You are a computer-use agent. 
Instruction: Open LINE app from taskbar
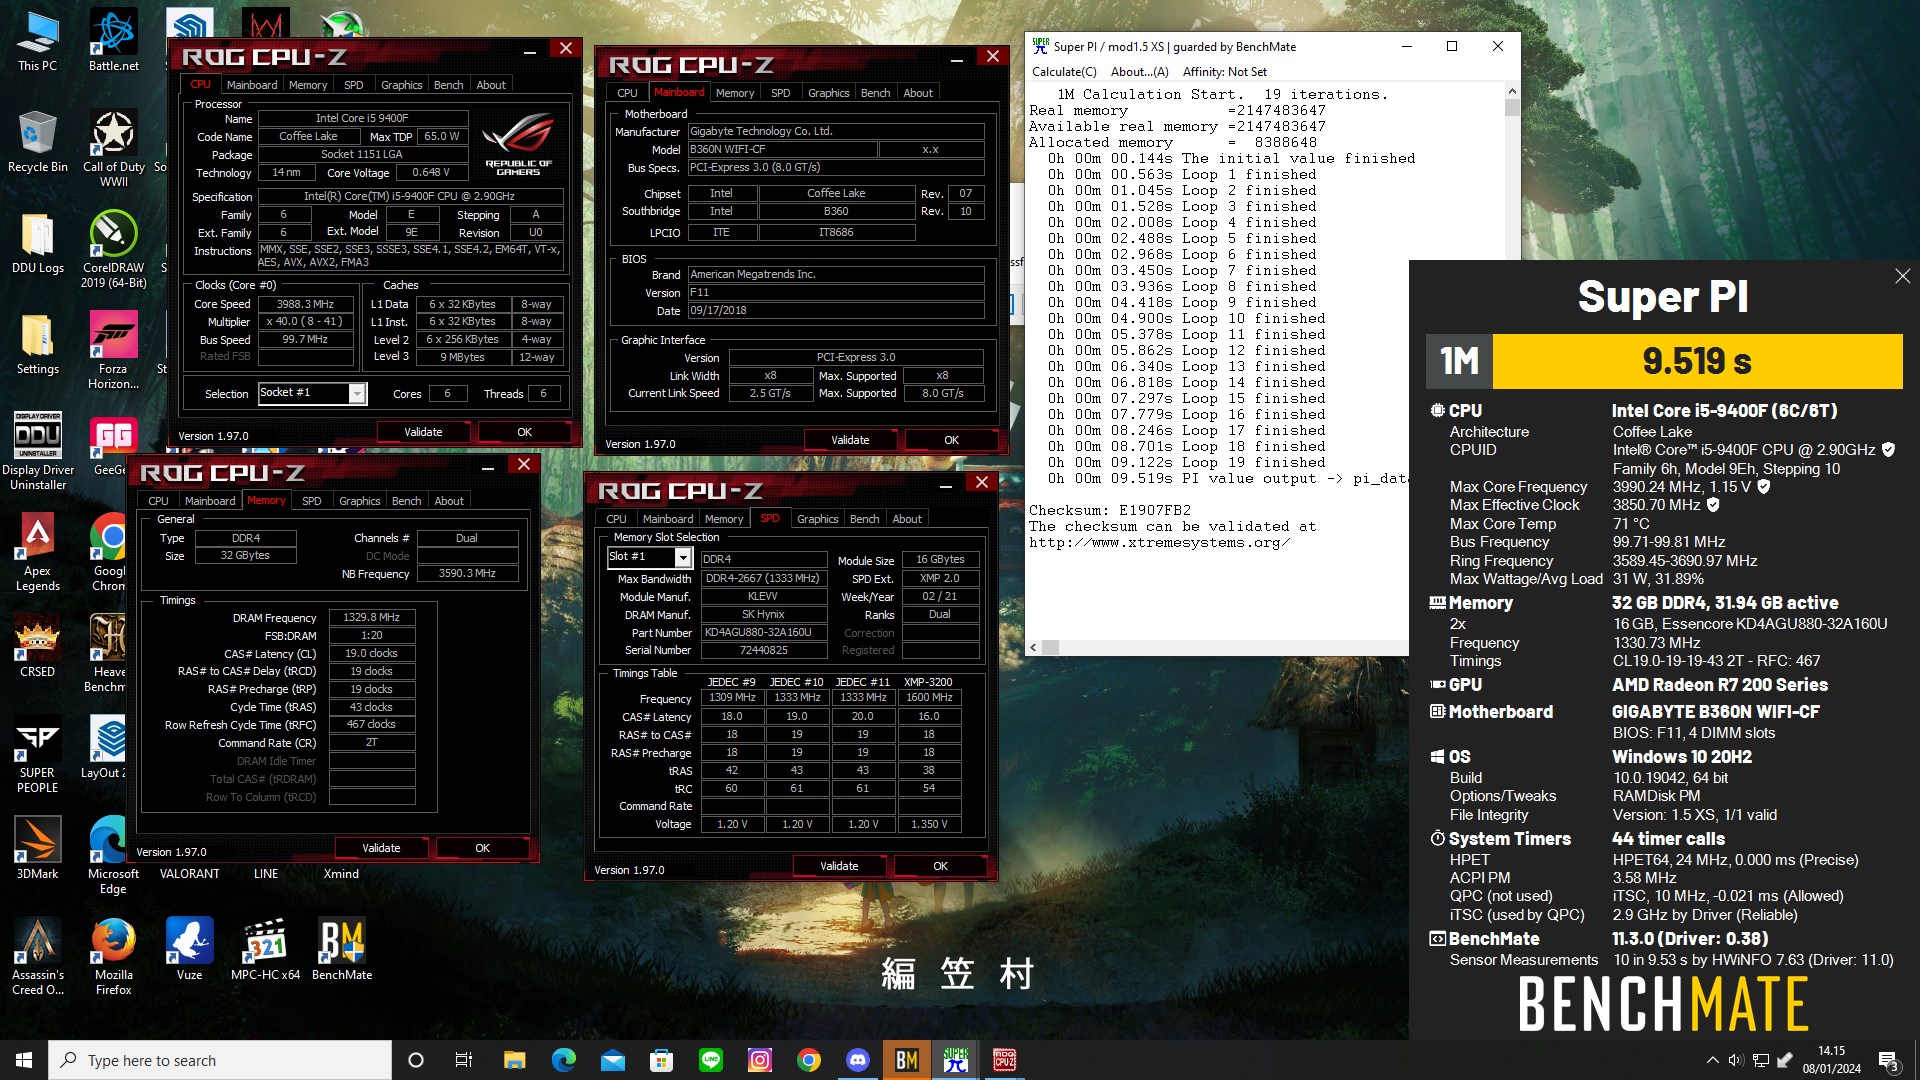point(711,1060)
